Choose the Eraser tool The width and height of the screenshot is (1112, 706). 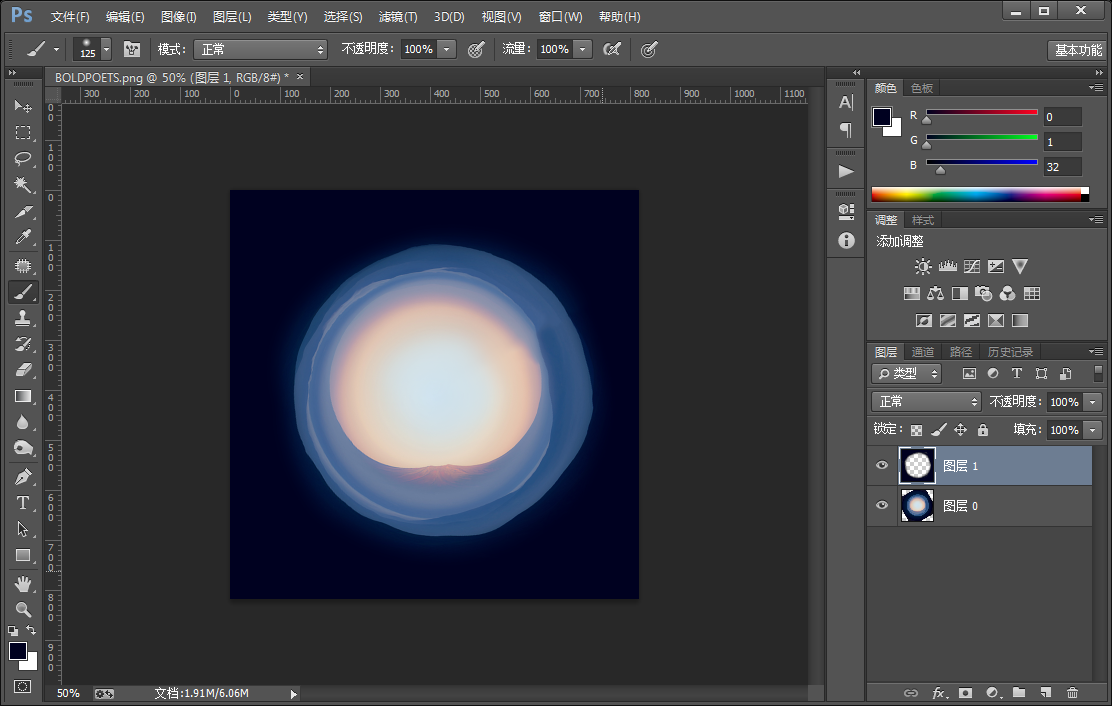pyautogui.click(x=23, y=369)
